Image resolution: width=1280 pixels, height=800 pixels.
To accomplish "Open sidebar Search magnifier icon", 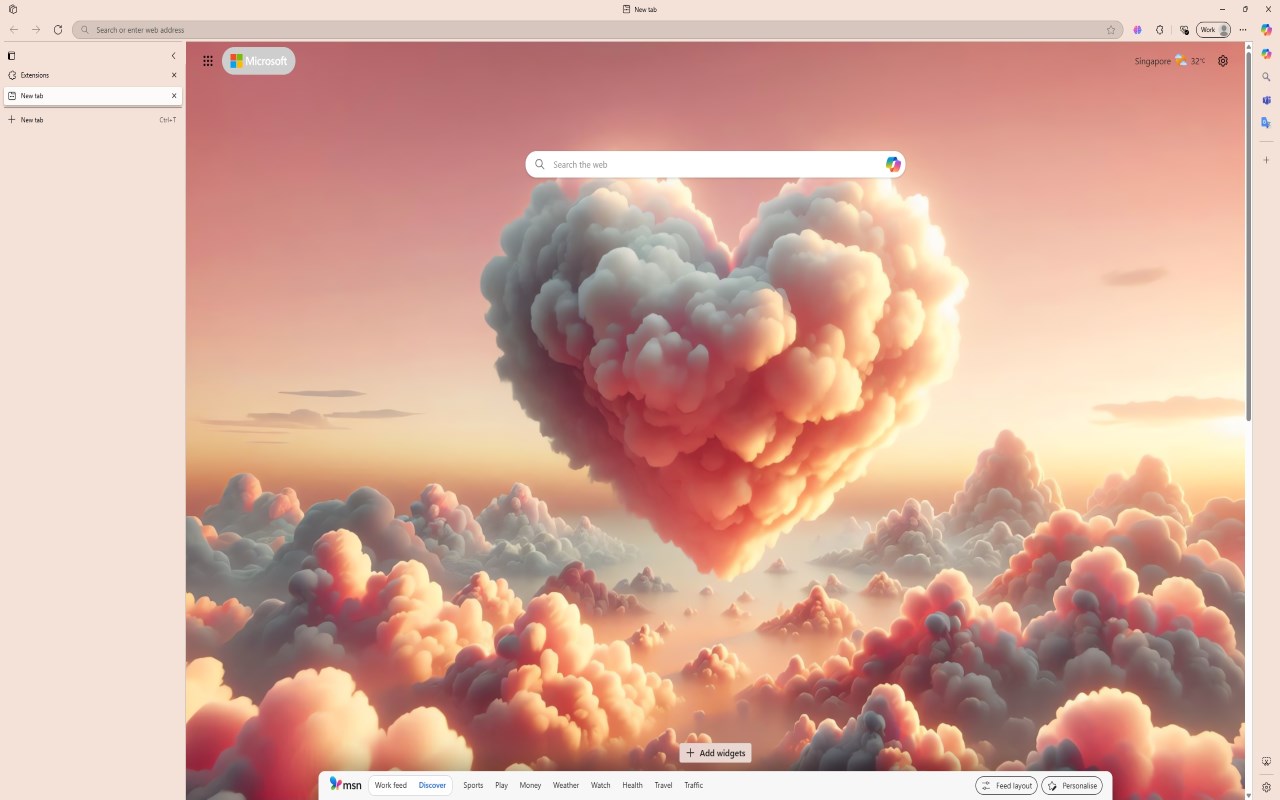I will point(1266,77).
